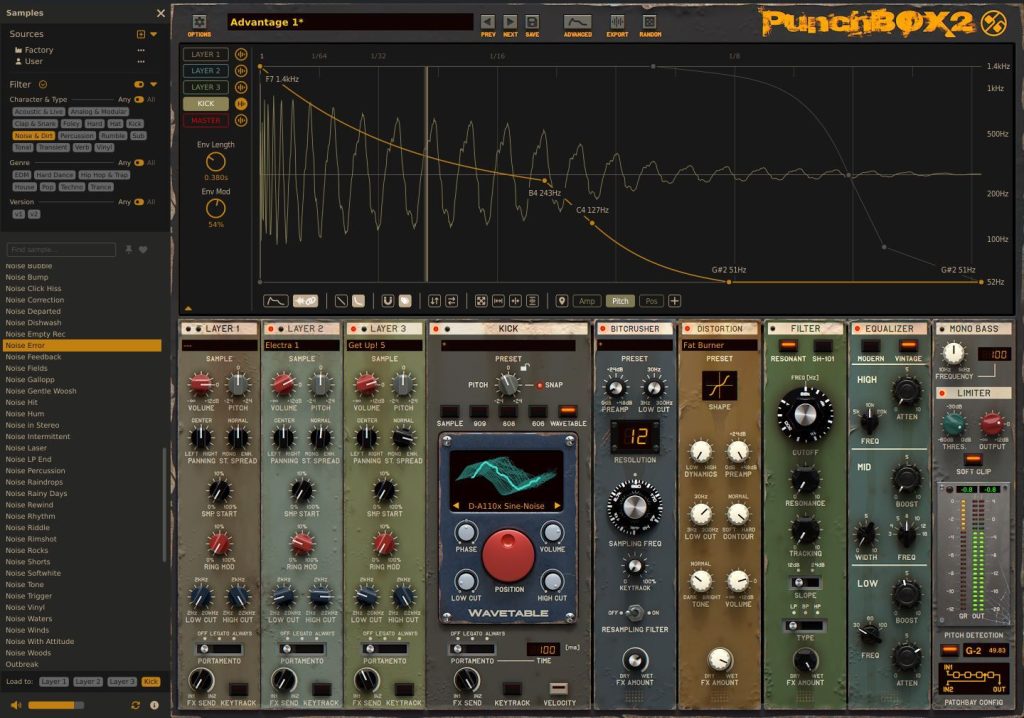Click the horizontal swap arrows icon
The height and width of the screenshot is (718, 1024).
click(x=452, y=301)
